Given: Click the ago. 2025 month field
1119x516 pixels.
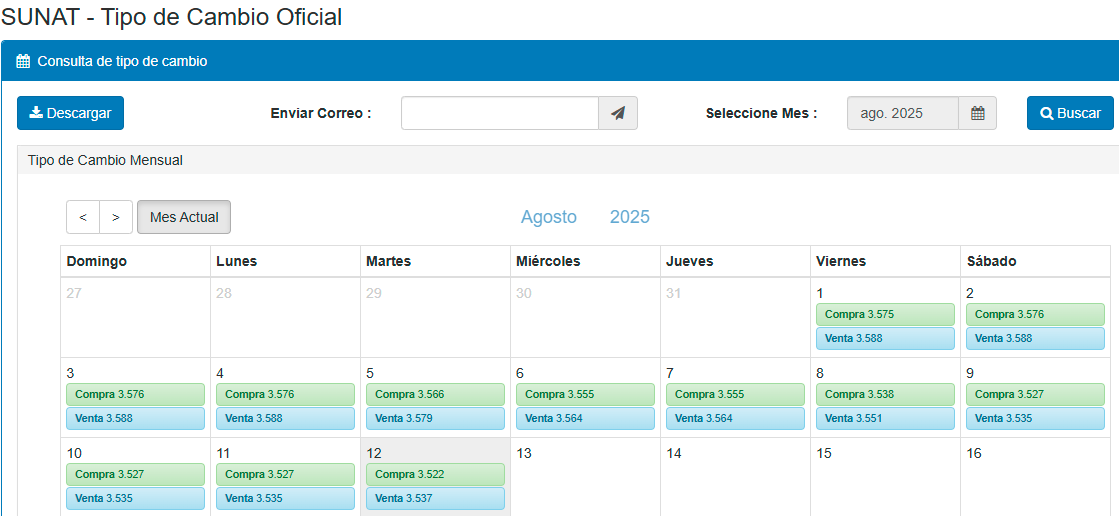Looking at the screenshot, I should [x=903, y=113].
